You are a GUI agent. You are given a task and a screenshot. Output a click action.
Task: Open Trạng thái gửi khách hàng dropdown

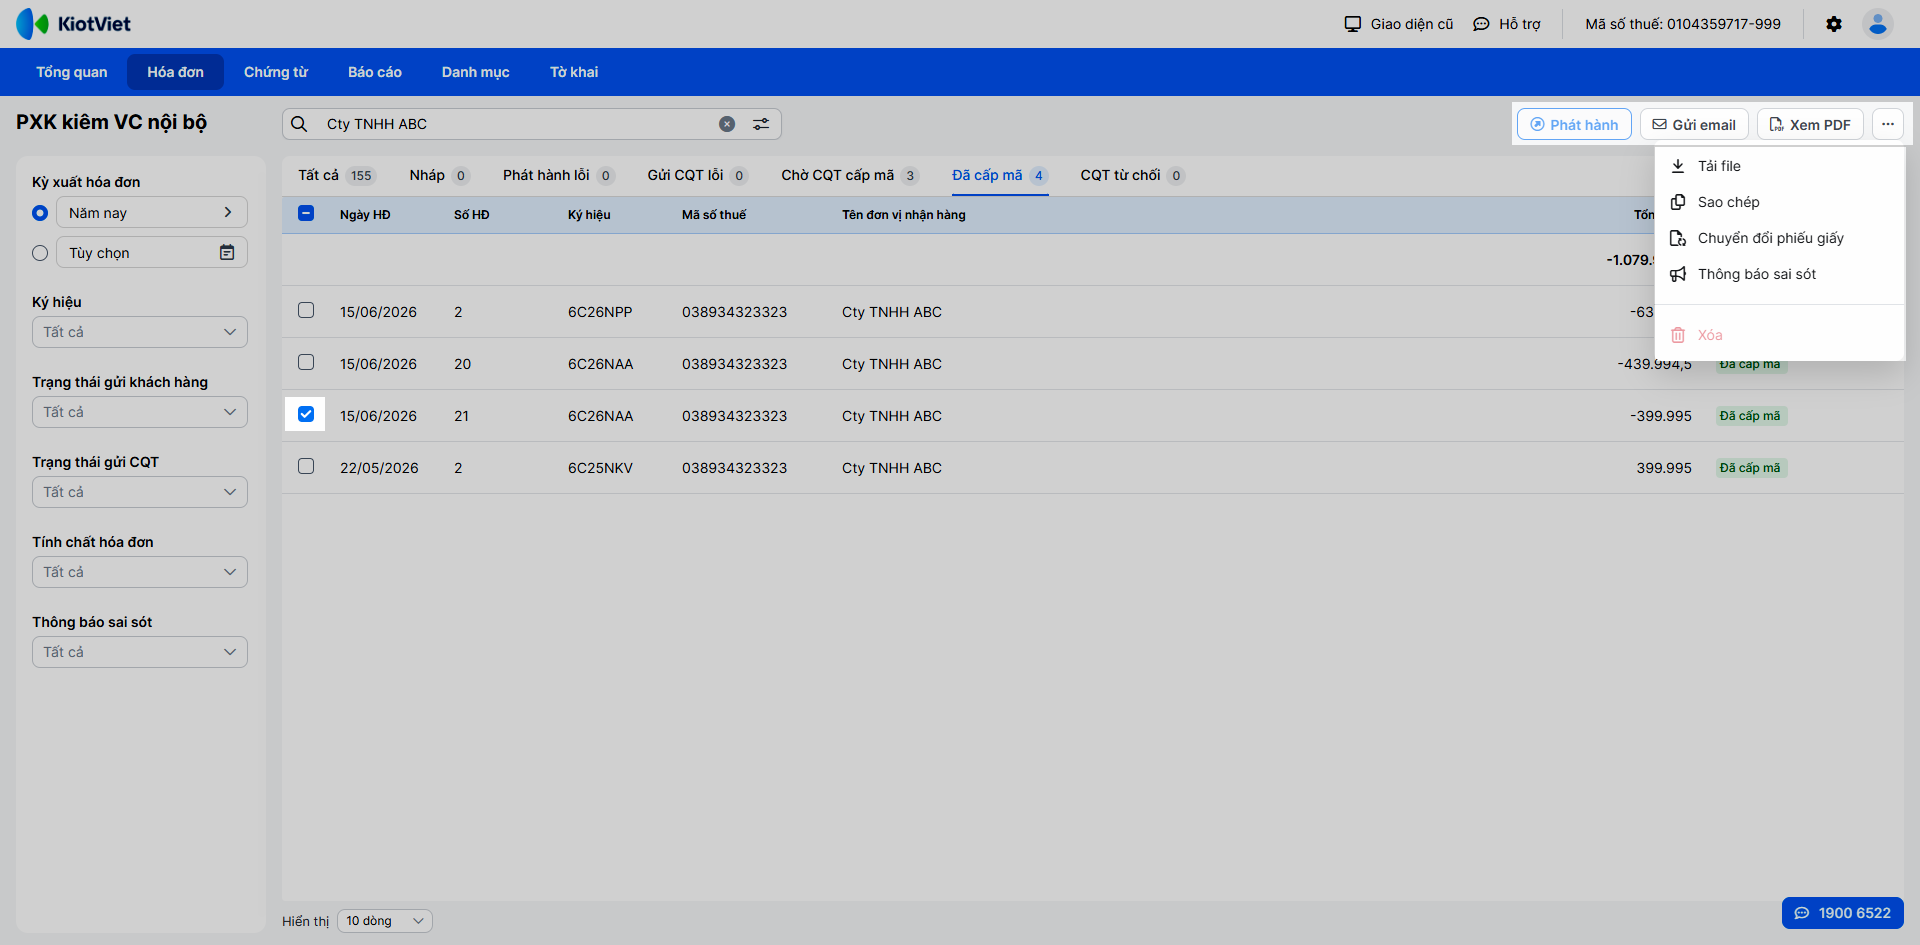pyautogui.click(x=140, y=412)
